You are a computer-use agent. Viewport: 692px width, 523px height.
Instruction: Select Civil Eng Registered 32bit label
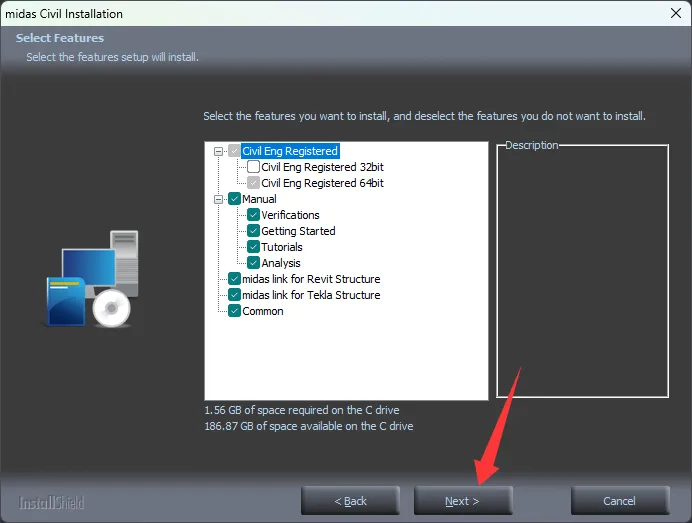pyautogui.click(x=322, y=167)
